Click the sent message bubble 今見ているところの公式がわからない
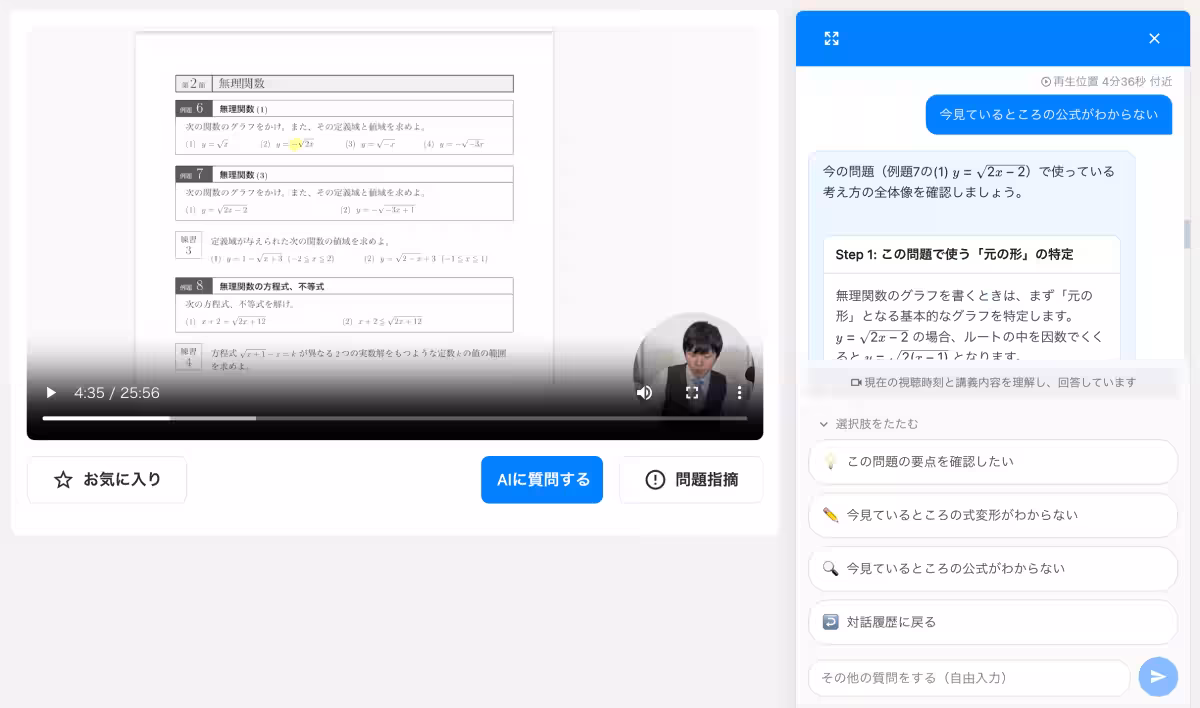The width and height of the screenshot is (1200, 708). pyautogui.click(x=1049, y=114)
